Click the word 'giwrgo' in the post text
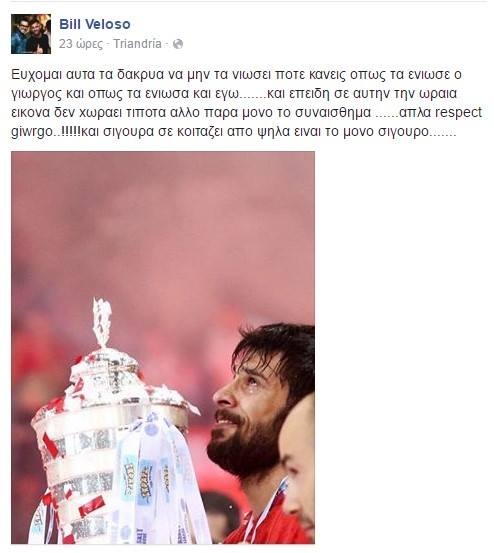Viewport: 494px width, 553px height. click(x=32, y=132)
